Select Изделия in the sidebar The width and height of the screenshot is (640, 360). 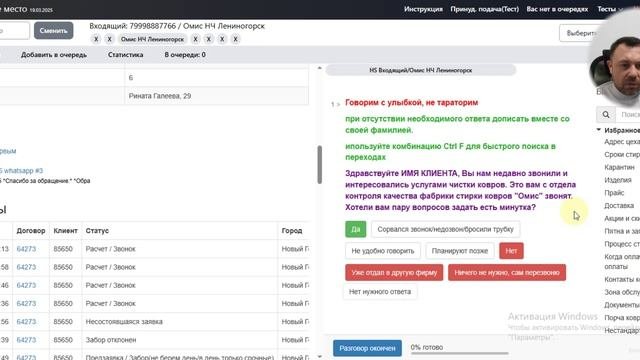(x=618, y=180)
